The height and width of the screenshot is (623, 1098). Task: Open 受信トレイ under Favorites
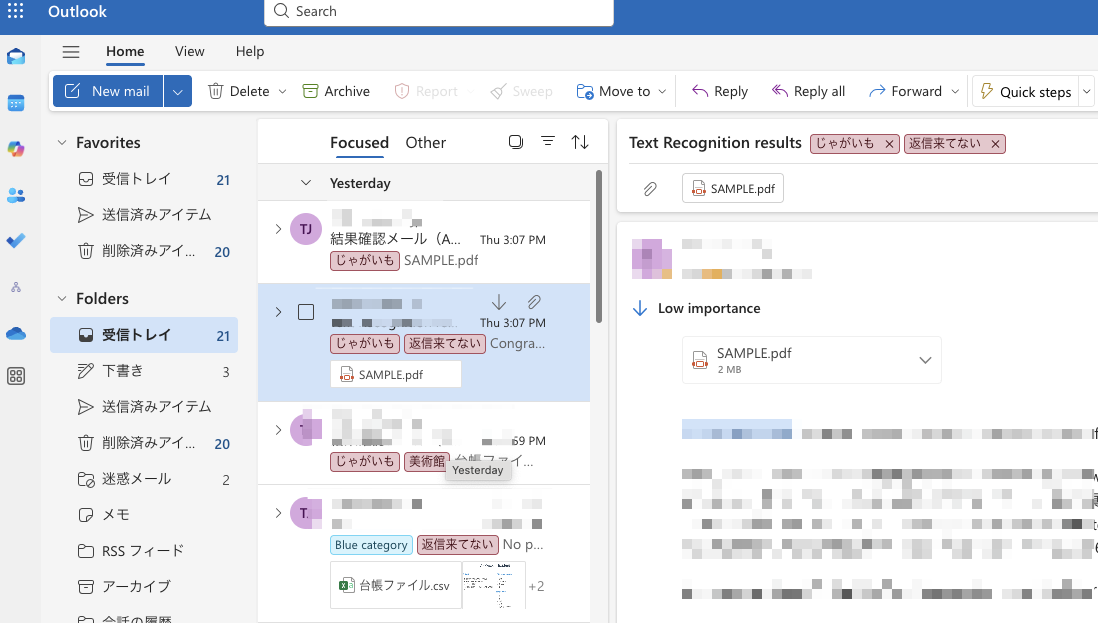(144, 179)
